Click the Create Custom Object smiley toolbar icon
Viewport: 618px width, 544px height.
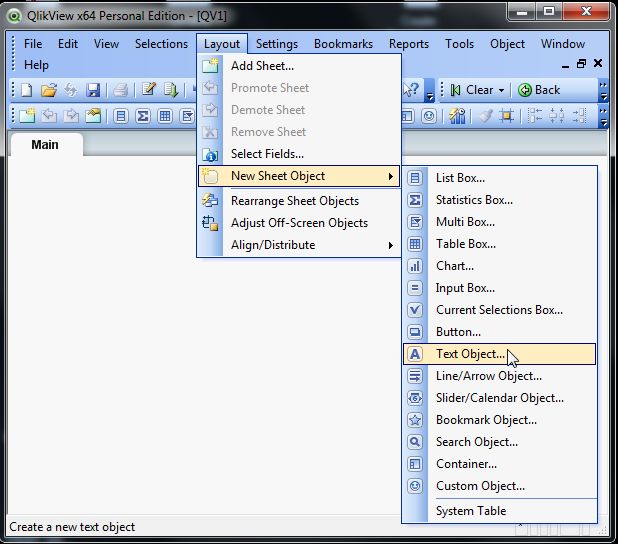point(429,116)
